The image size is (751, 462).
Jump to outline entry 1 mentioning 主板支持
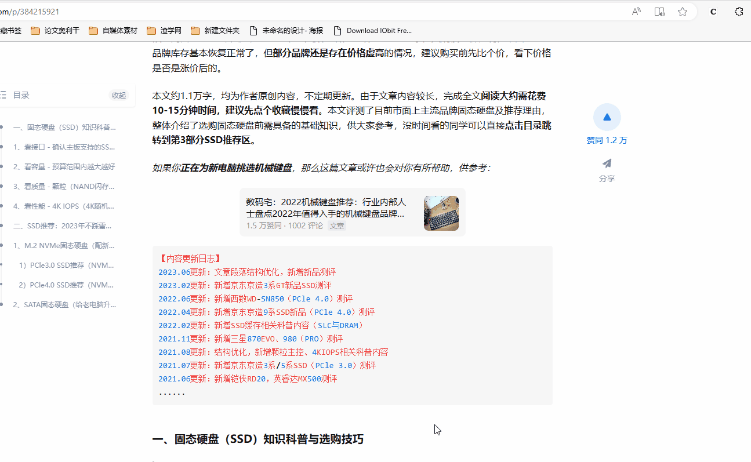[x=64, y=147]
